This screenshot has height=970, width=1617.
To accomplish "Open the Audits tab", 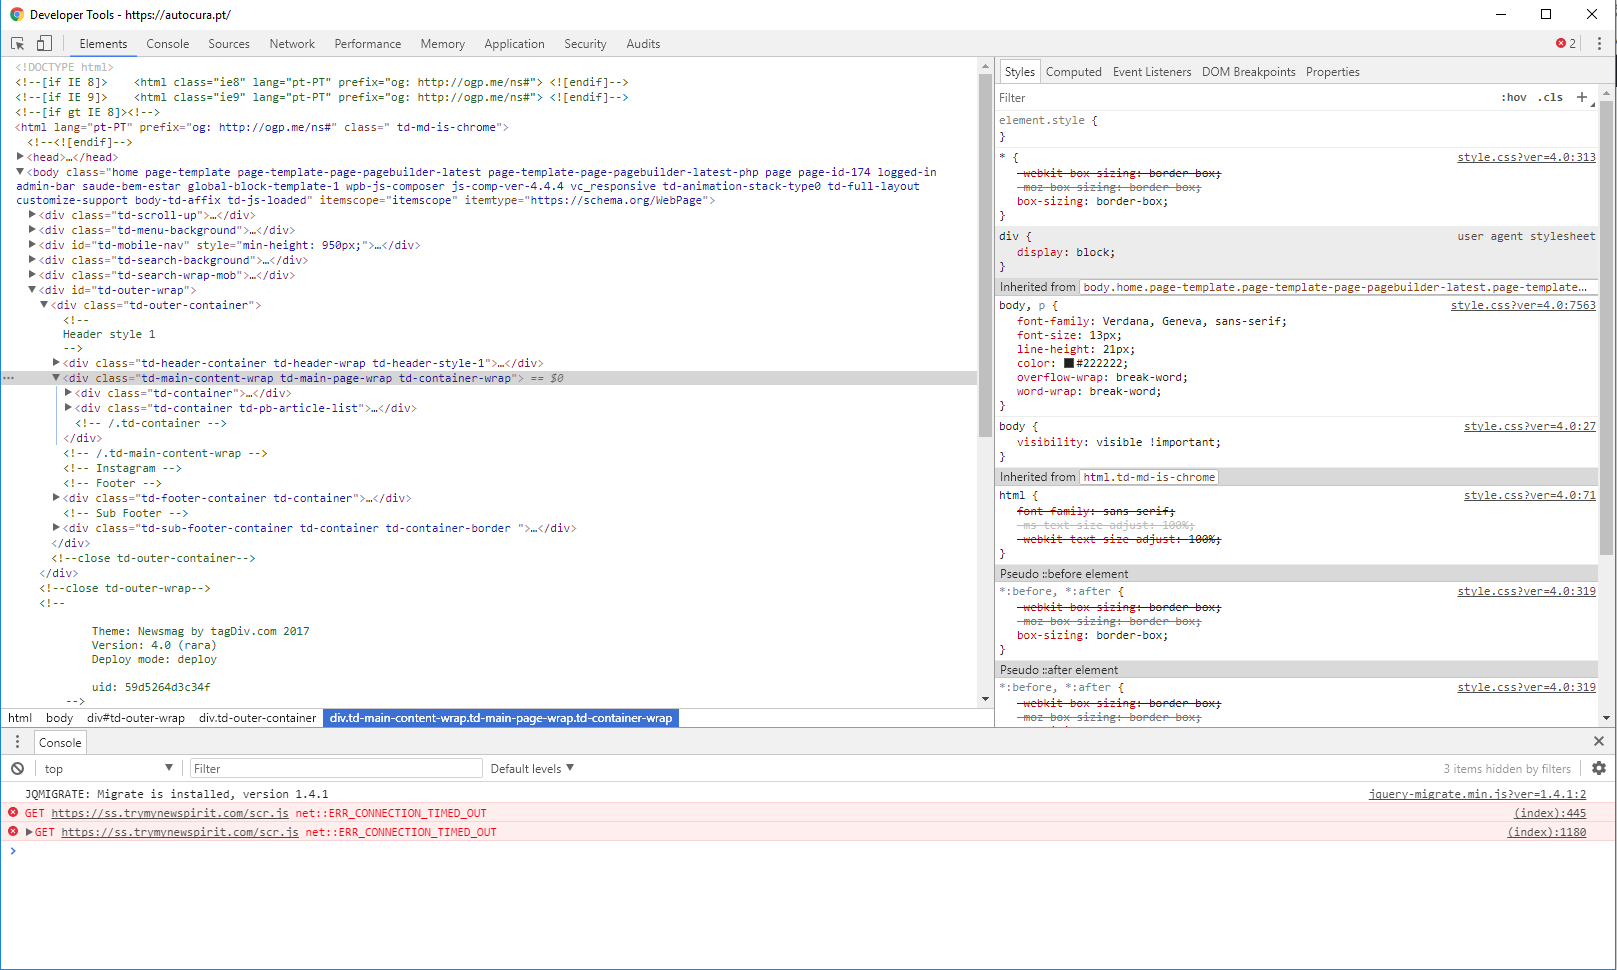I will click(x=643, y=44).
